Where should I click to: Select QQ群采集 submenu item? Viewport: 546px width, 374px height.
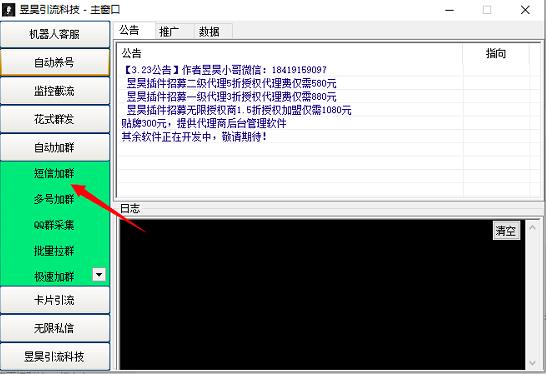[54, 225]
